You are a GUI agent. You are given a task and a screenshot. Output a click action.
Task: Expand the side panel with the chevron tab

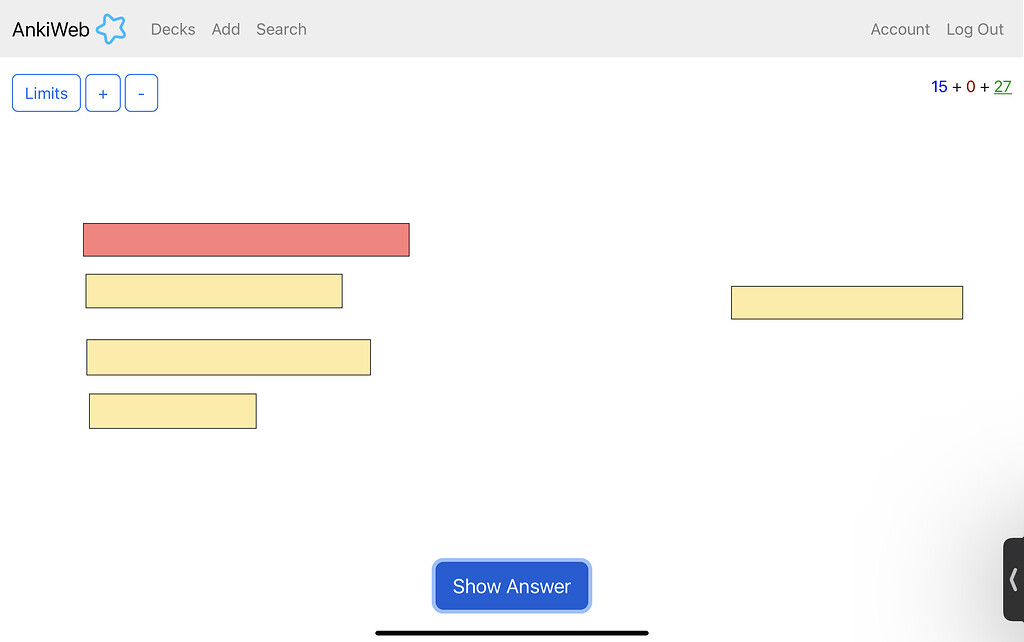(1013, 578)
